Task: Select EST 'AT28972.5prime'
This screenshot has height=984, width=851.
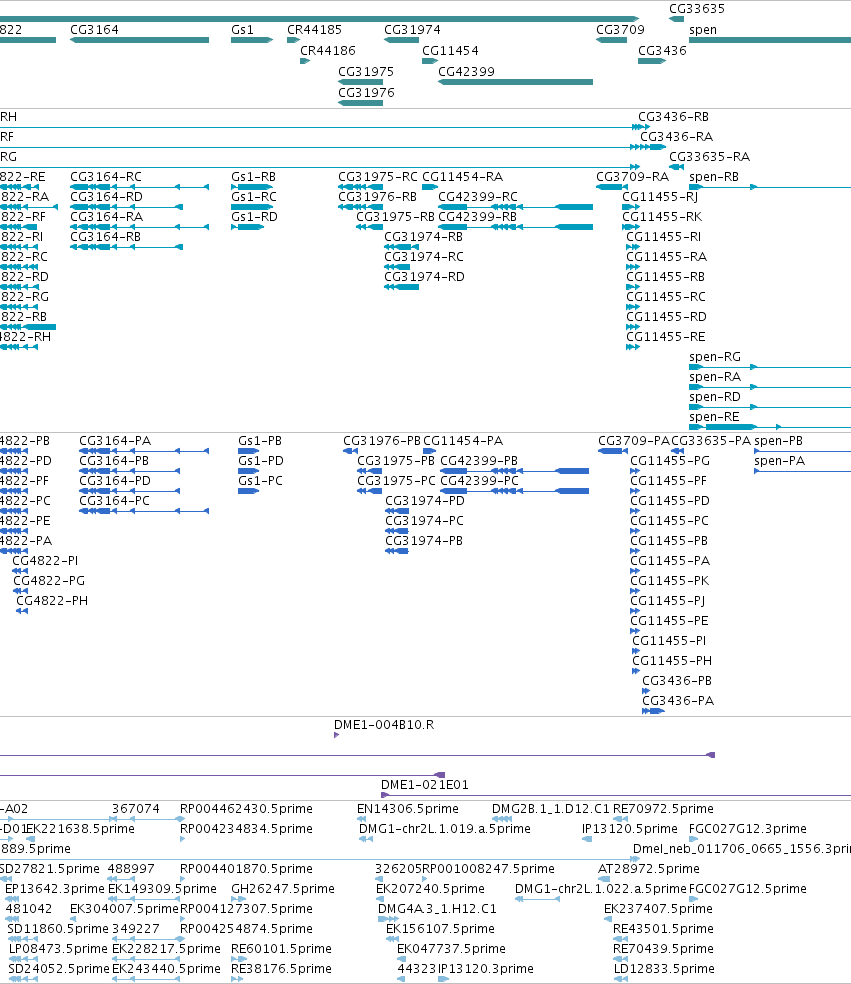Action: pos(649,869)
